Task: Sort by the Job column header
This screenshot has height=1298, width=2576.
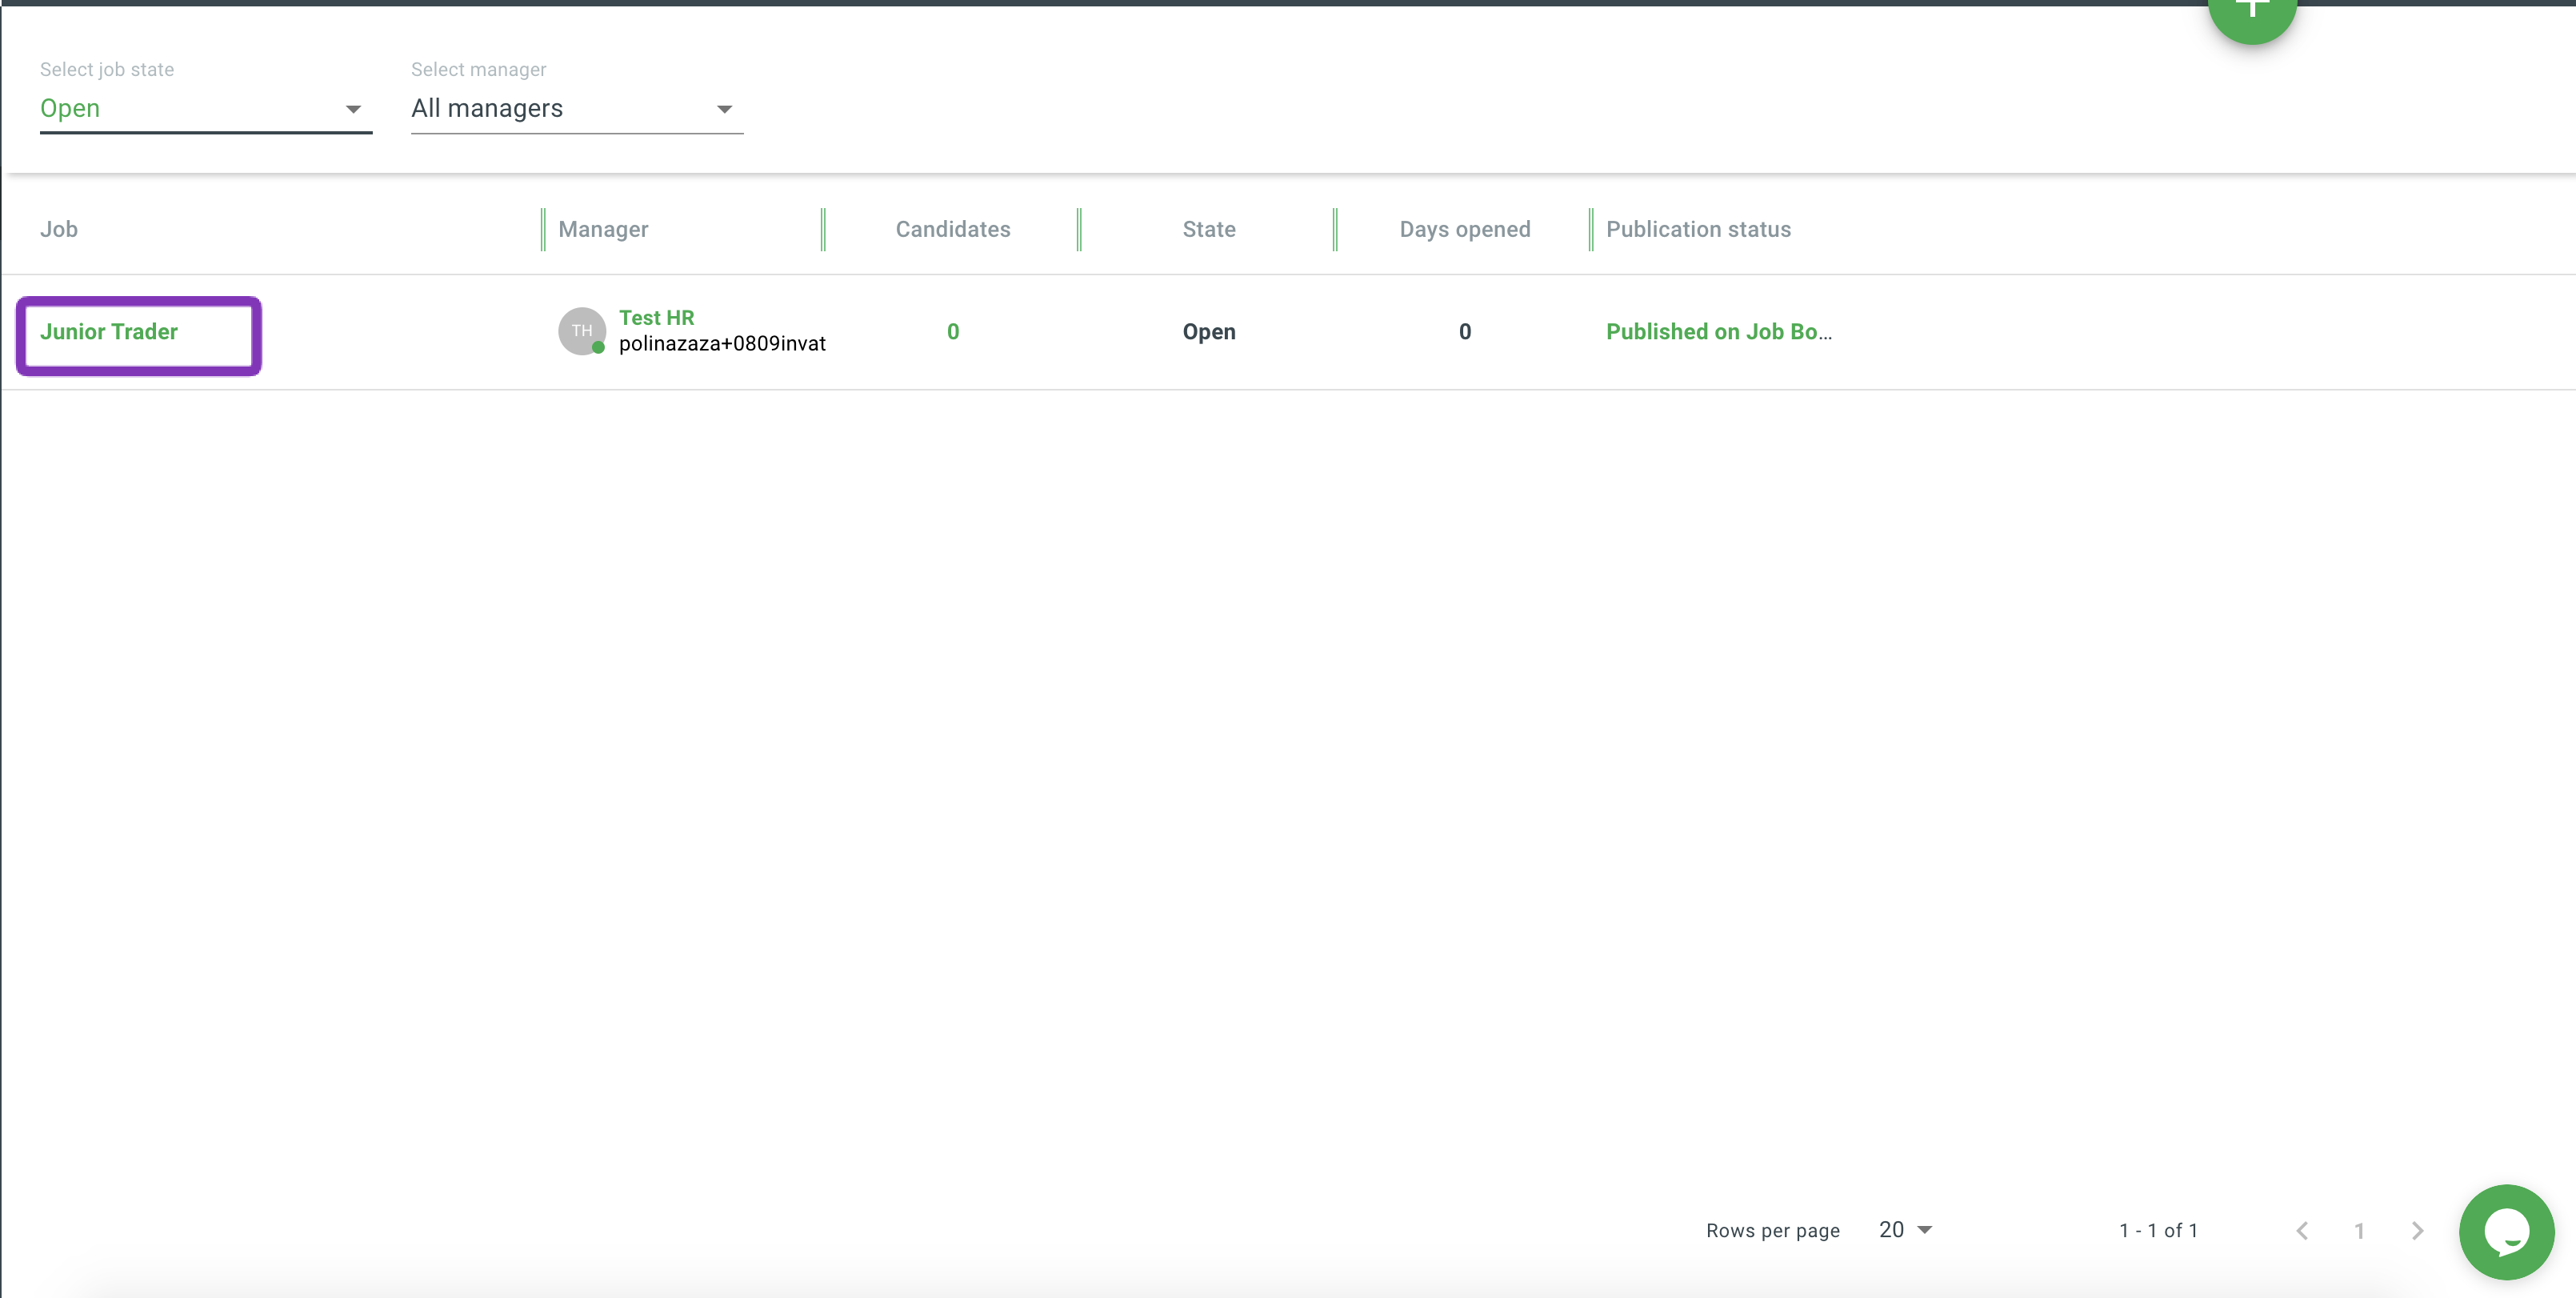Action: pyautogui.click(x=59, y=229)
